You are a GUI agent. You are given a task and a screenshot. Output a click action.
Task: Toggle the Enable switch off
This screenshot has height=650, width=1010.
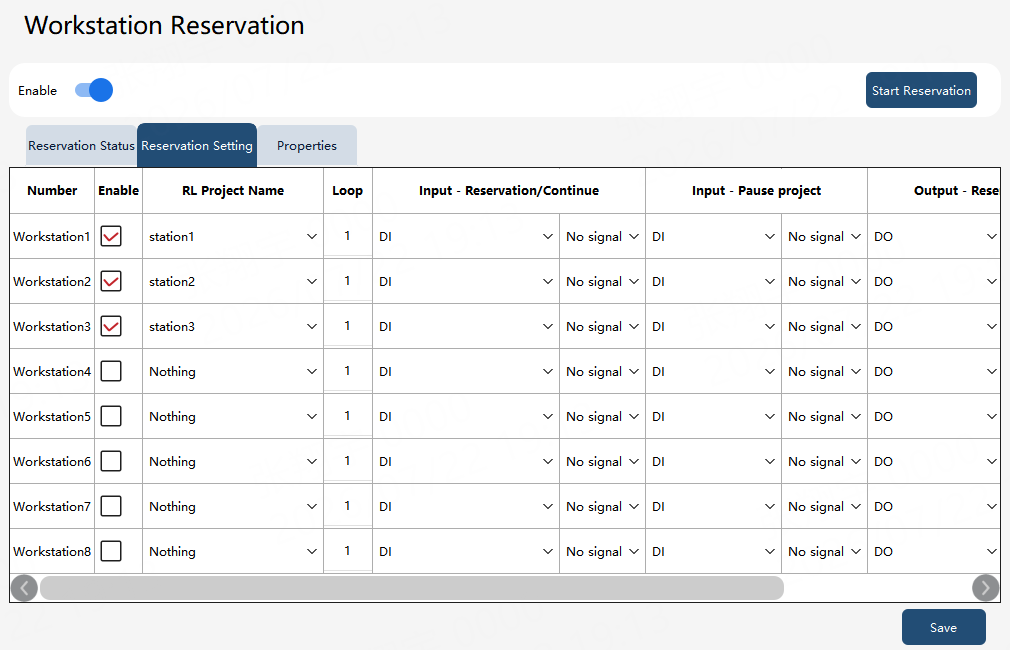point(94,90)
